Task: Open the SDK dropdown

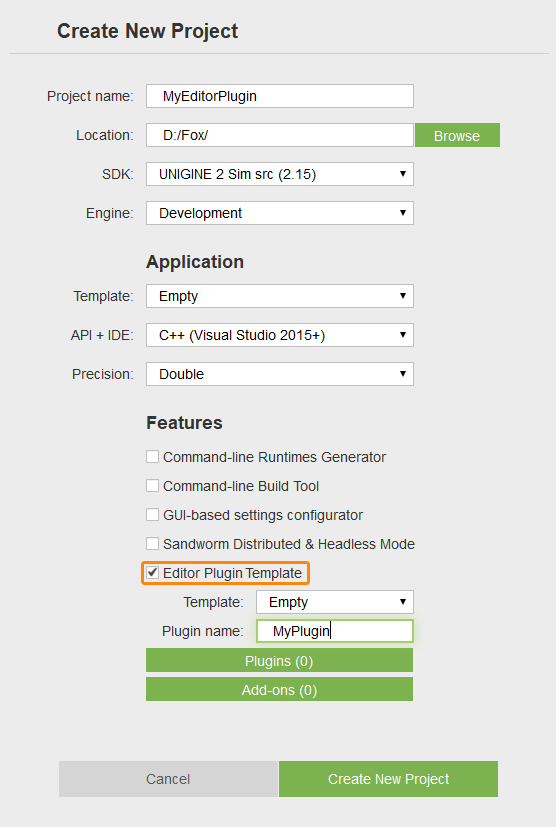Action: [x=280, y=174]
